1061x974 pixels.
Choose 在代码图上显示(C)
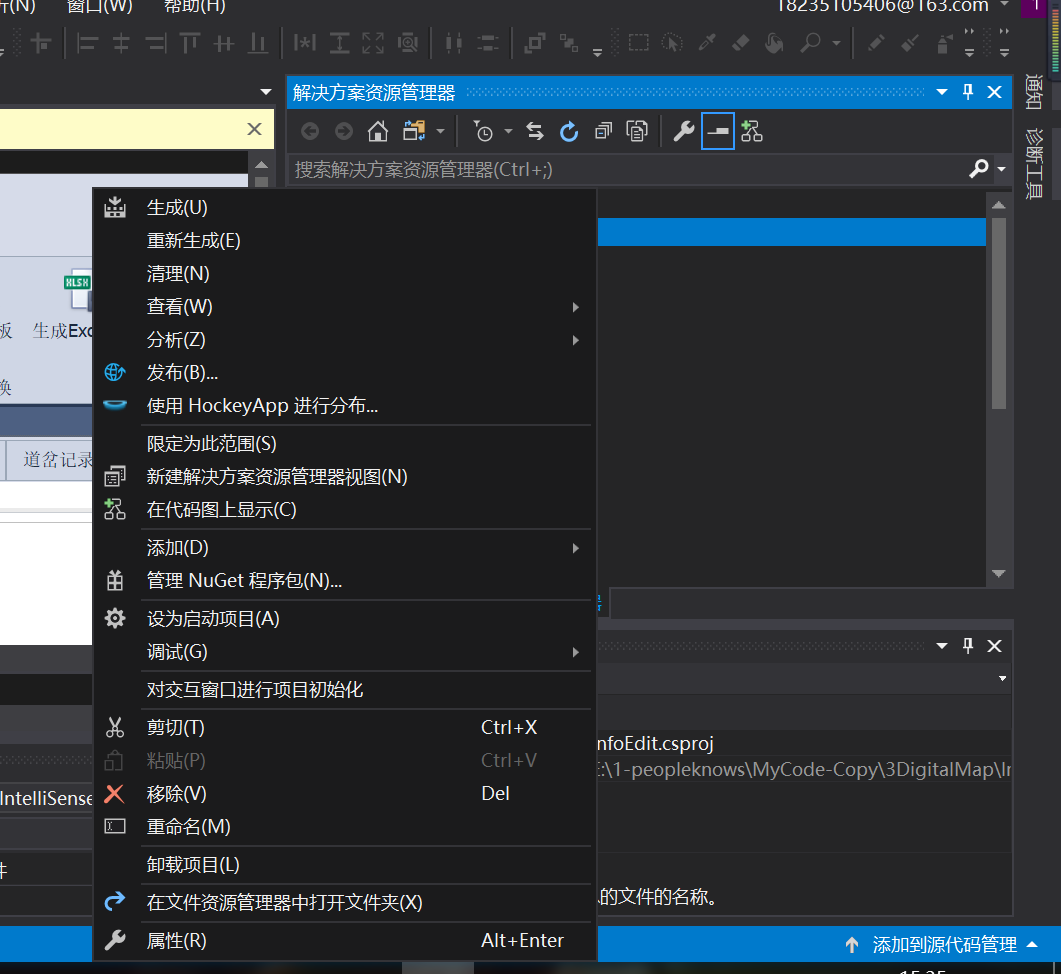coord(345,510)
